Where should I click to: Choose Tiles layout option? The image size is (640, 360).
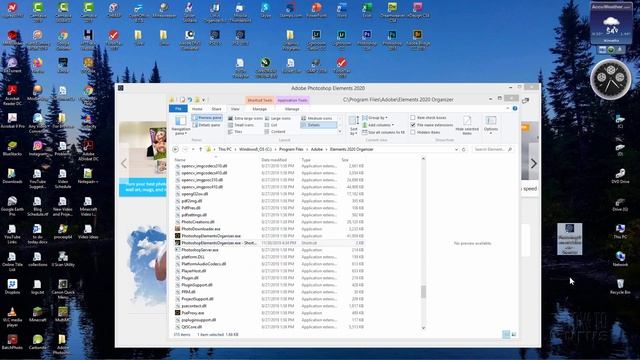click(x=235, y=132)
